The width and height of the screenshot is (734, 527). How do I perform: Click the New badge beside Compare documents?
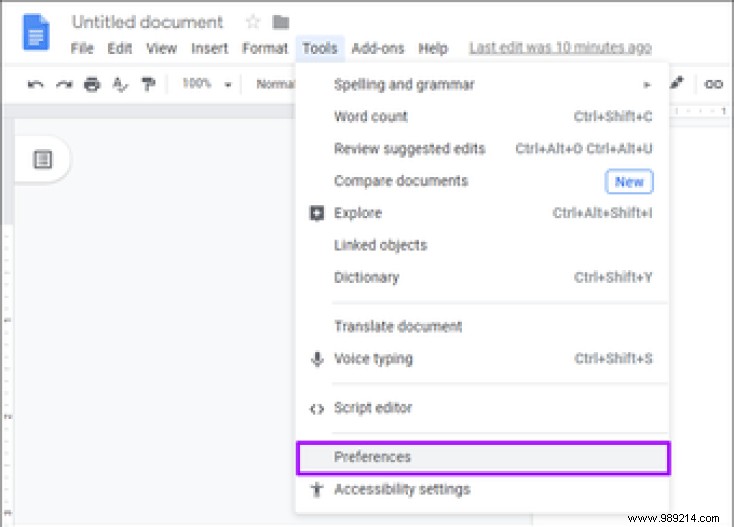pos(629,182)
